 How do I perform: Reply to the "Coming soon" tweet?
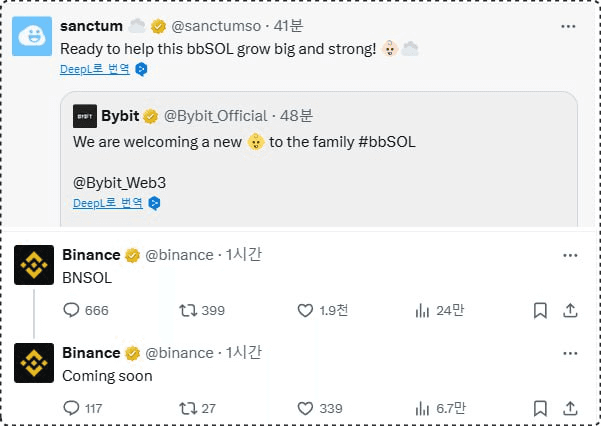[71, 408]
